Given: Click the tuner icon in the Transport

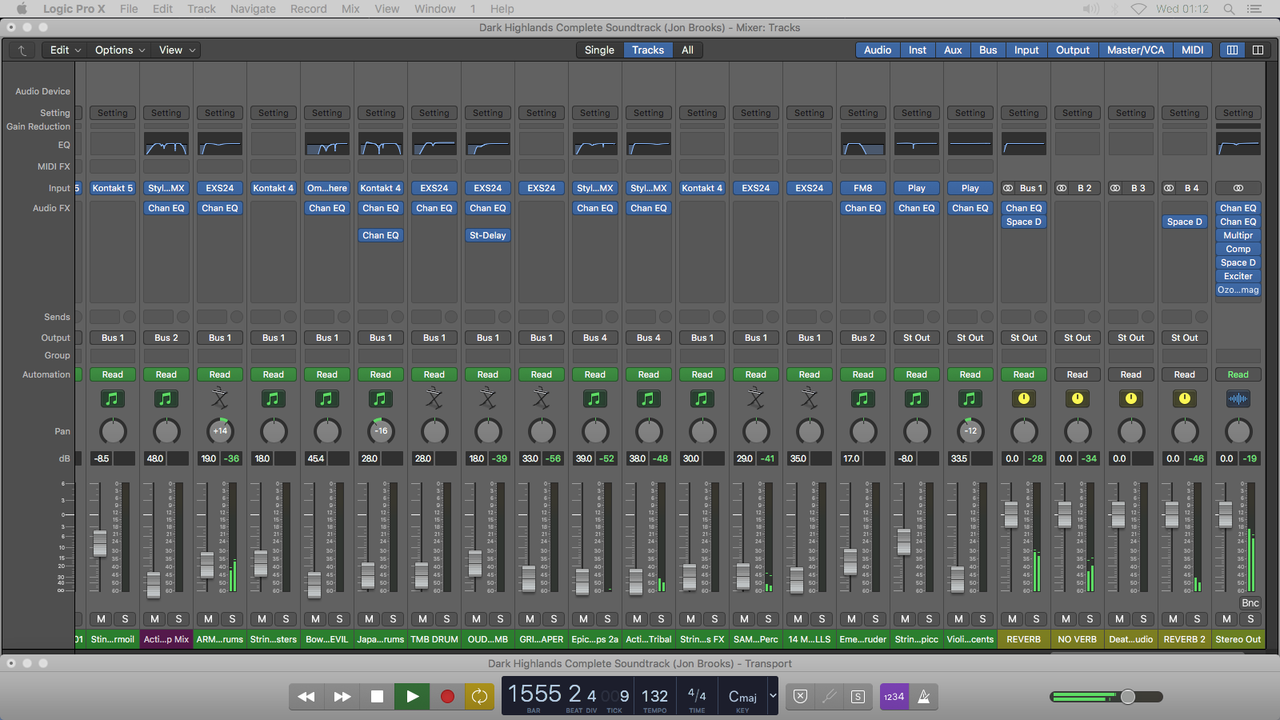Looking at the screenshot, I should click(x=829, y=696).
